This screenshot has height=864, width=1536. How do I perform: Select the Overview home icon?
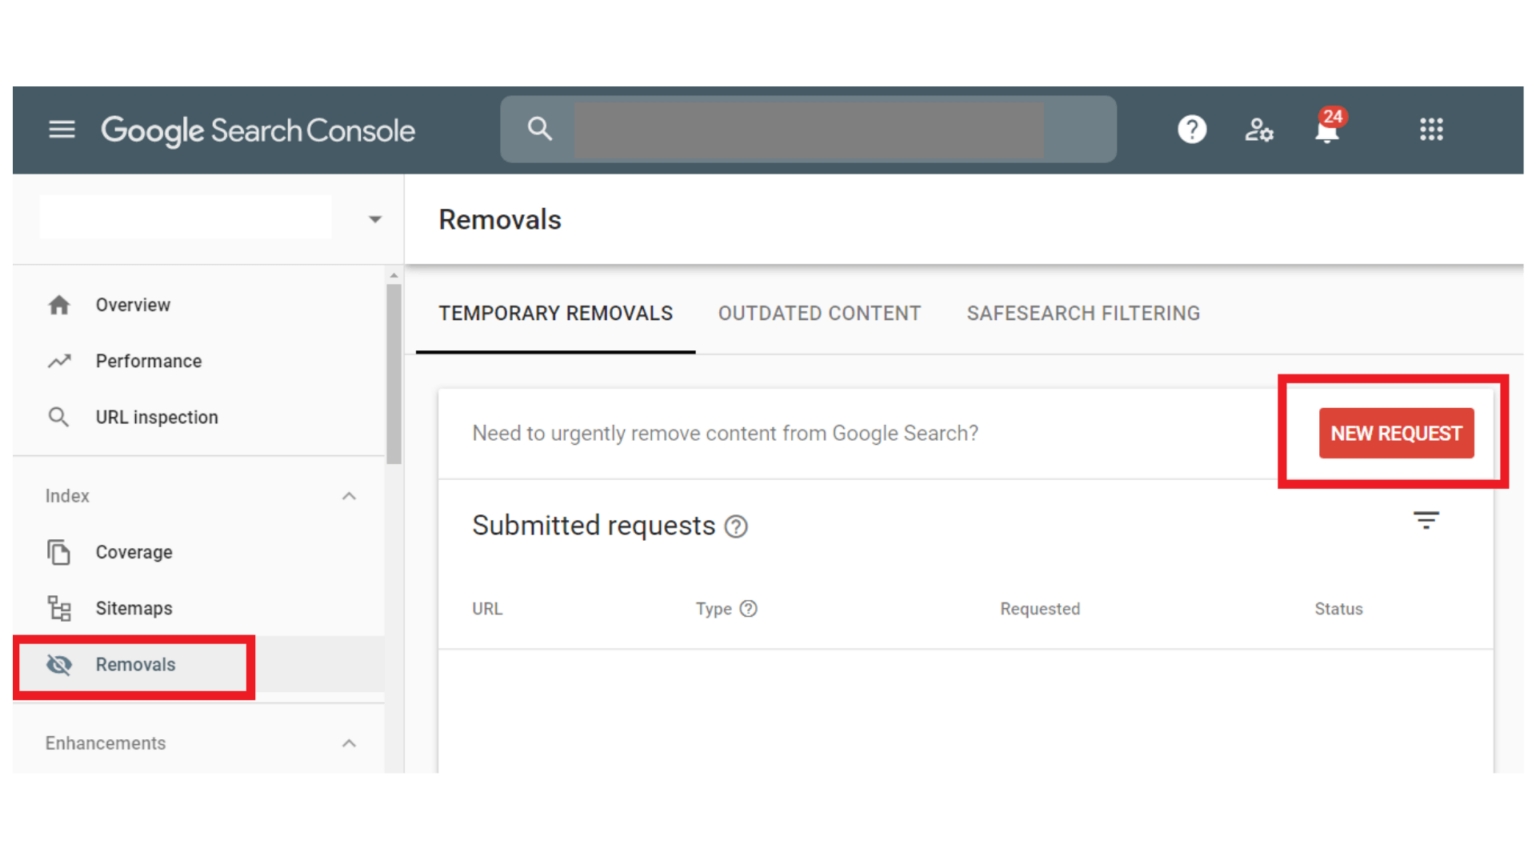59,304
